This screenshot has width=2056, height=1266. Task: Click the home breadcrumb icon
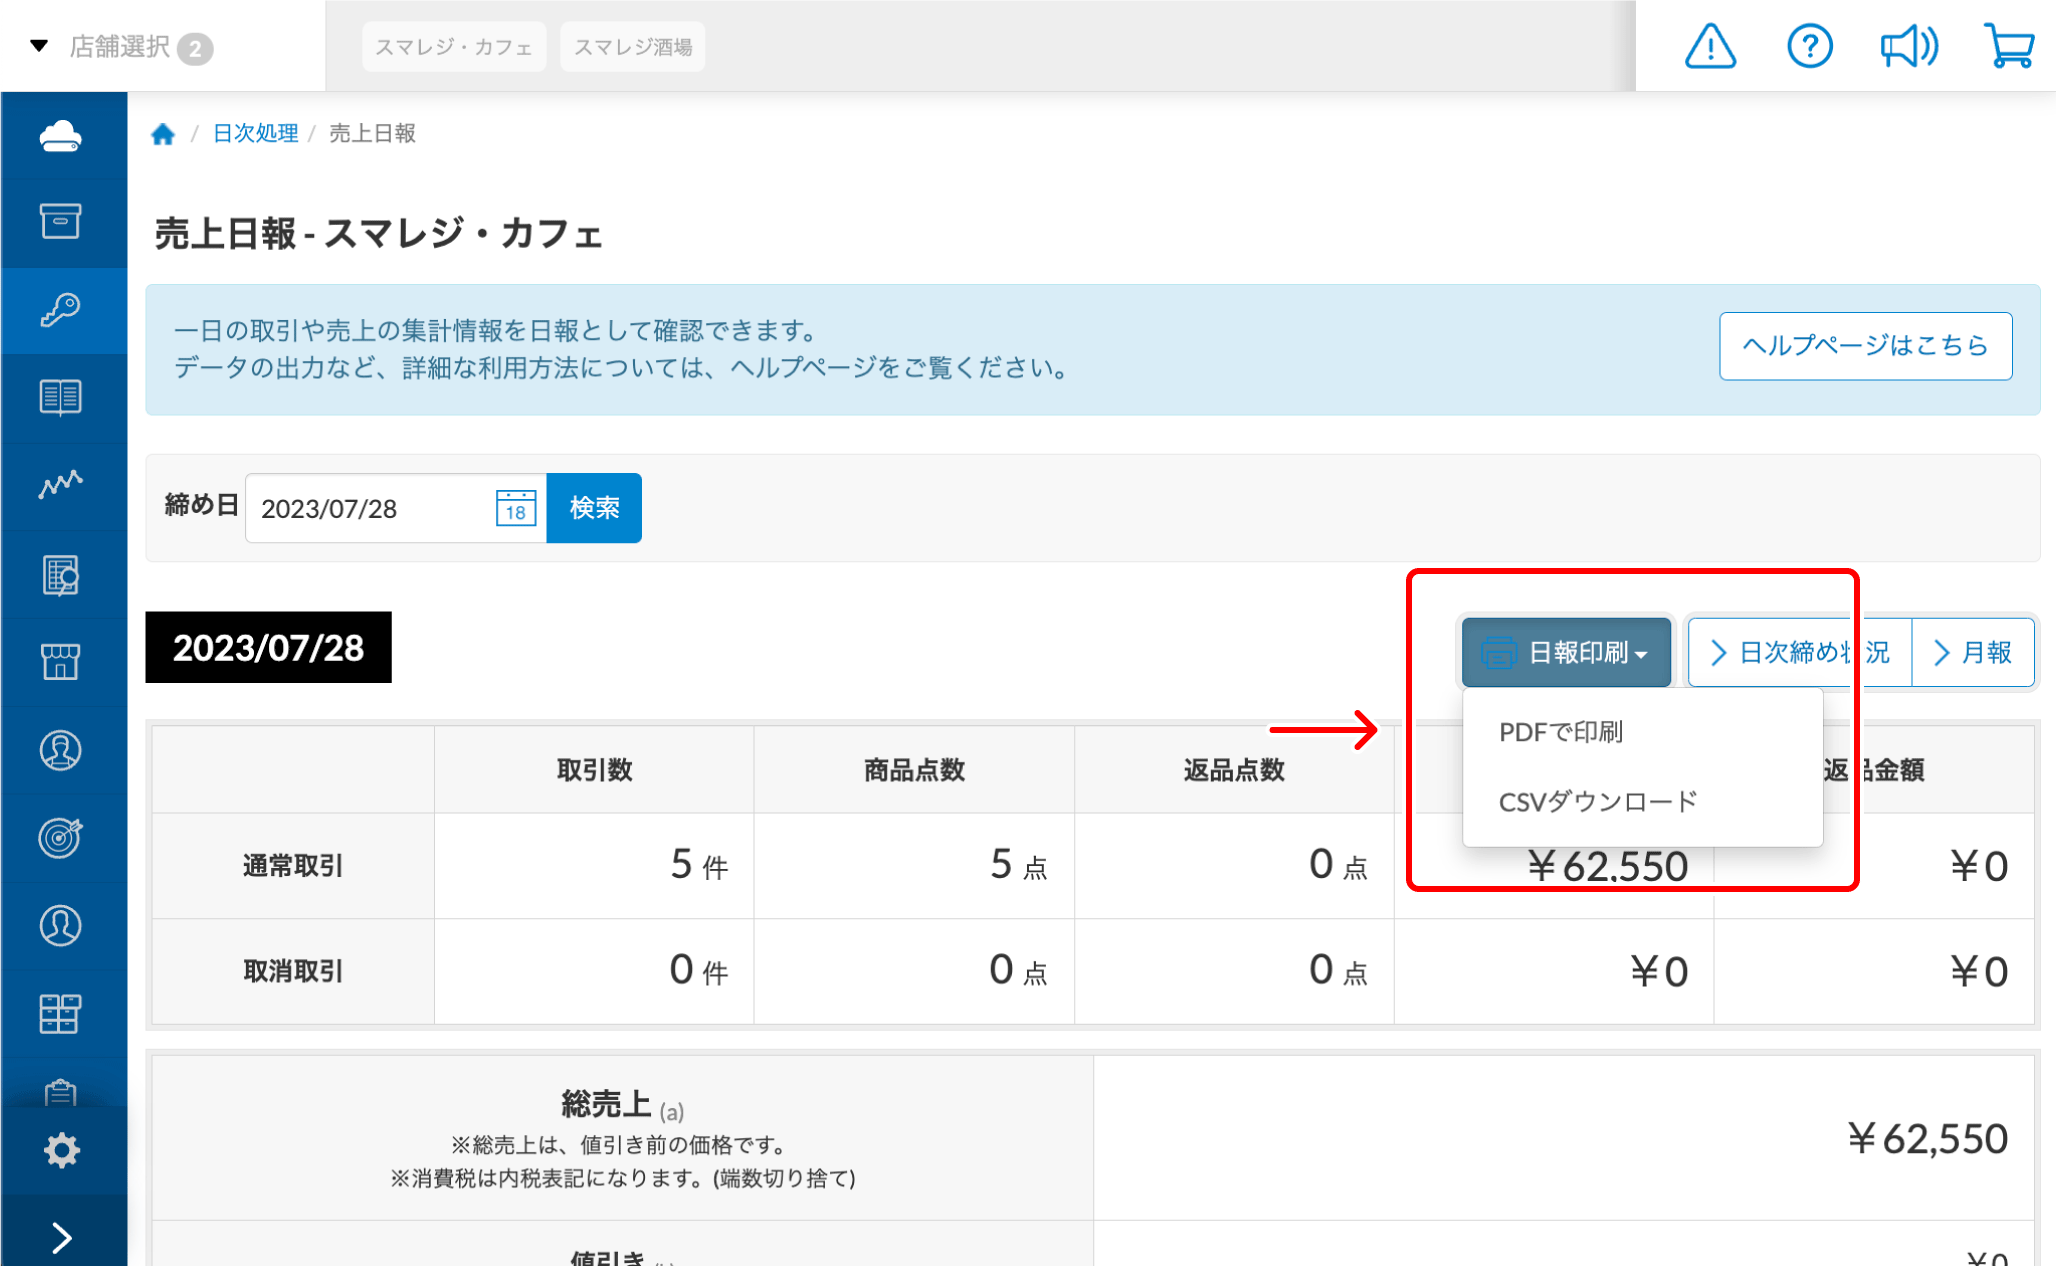(163, 134)
